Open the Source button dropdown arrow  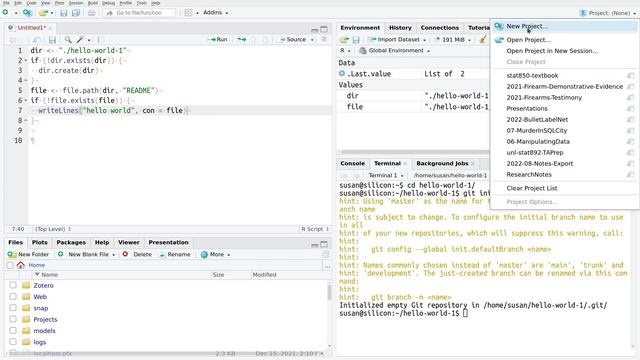tap(312, 40)
